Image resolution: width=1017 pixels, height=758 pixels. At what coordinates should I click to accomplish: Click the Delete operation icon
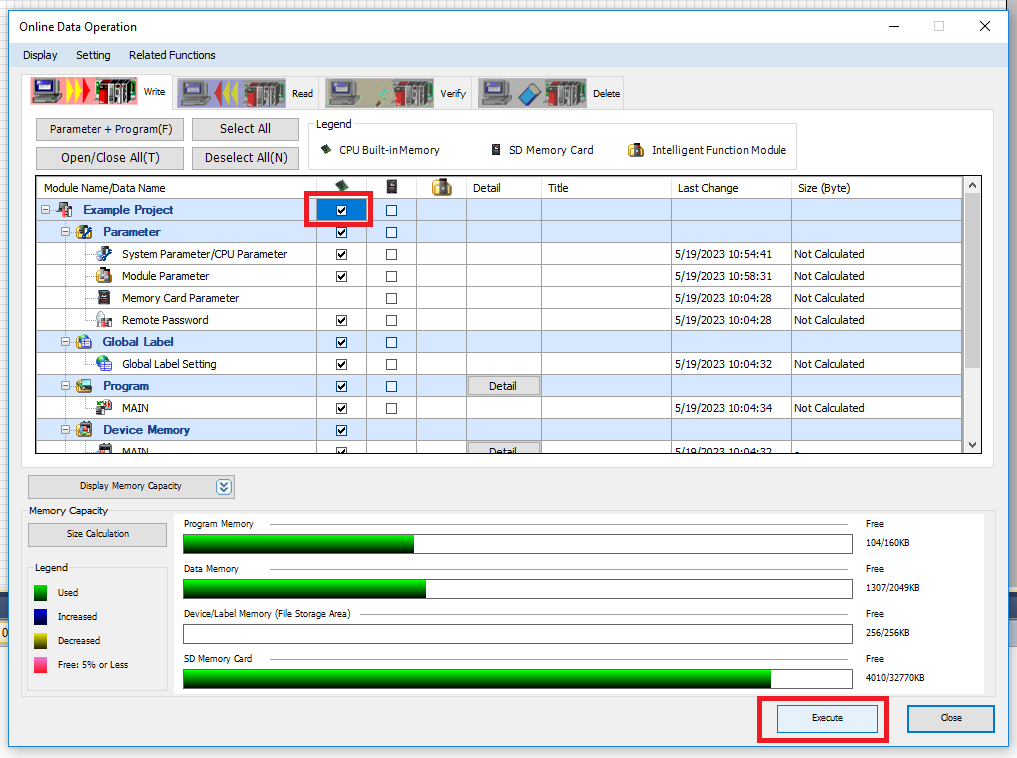[x=533, y=93]
